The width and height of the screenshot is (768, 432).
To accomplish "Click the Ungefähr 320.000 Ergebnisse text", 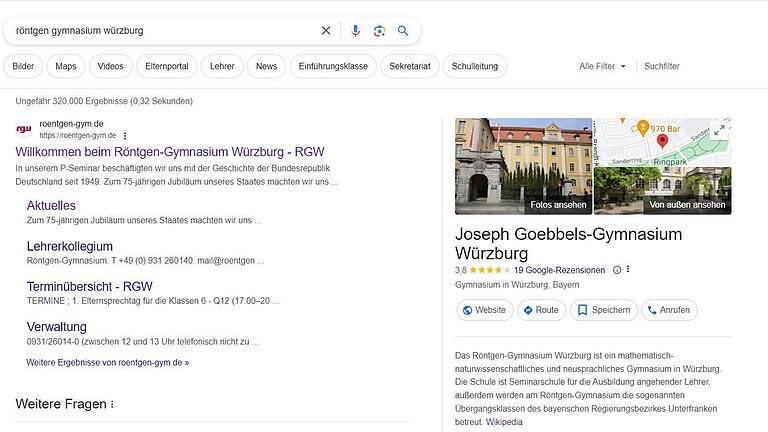I will (x=104, y=101).
